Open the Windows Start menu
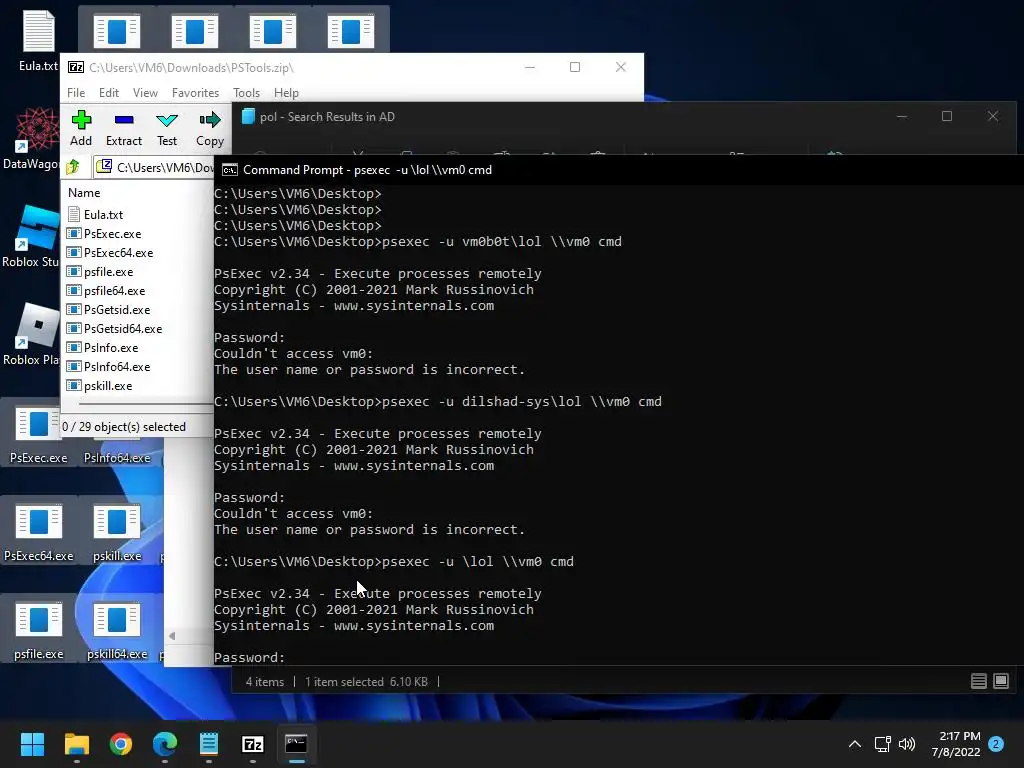Image resolution: width=1024 pixels, height=768 pixels. pos(32,744)
